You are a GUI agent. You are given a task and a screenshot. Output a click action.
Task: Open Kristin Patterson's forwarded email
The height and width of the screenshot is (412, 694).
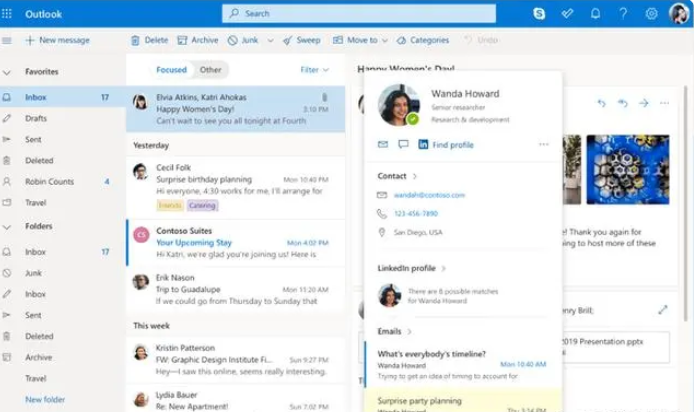click(x=235, y=359)
